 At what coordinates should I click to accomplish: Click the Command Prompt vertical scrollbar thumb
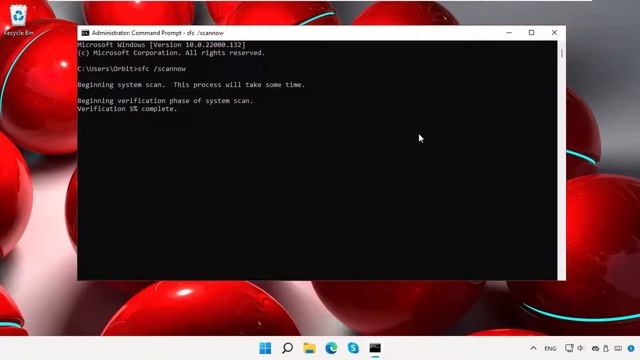pyautogui.click(x=562, y=53)
